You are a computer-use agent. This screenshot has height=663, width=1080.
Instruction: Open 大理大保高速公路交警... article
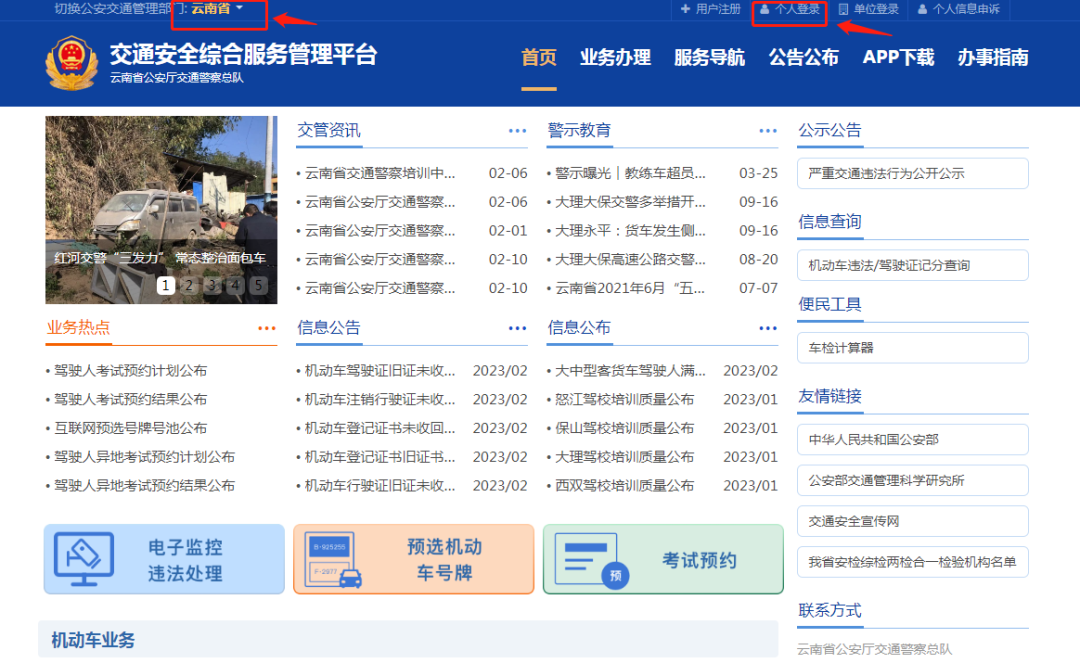[630, 260]
